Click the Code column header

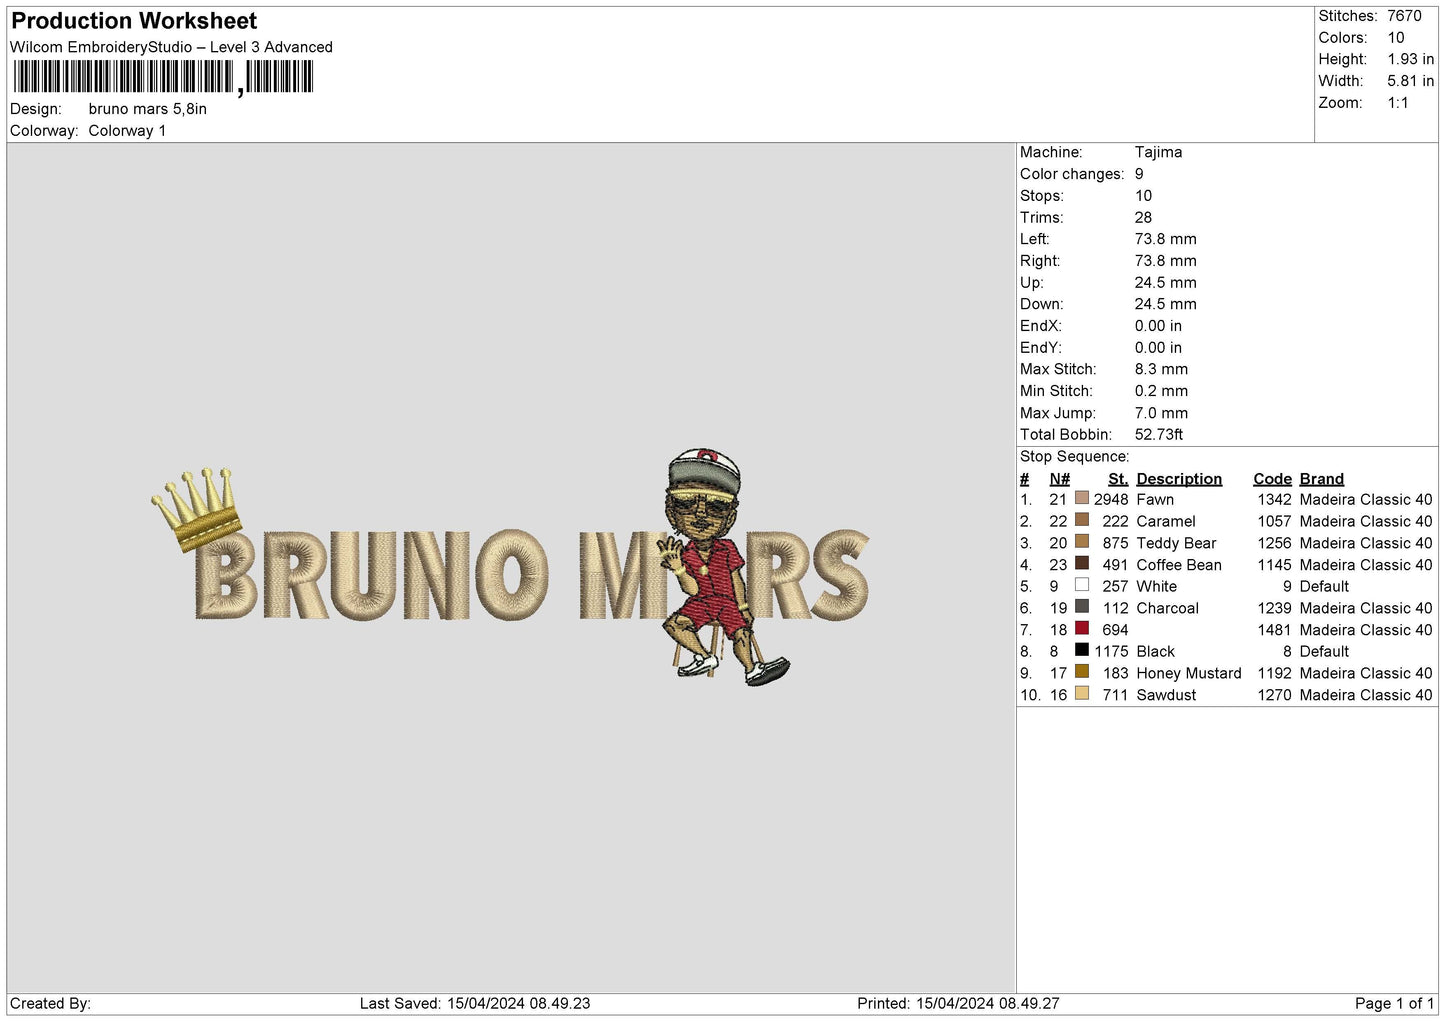tap(1272, 479)
